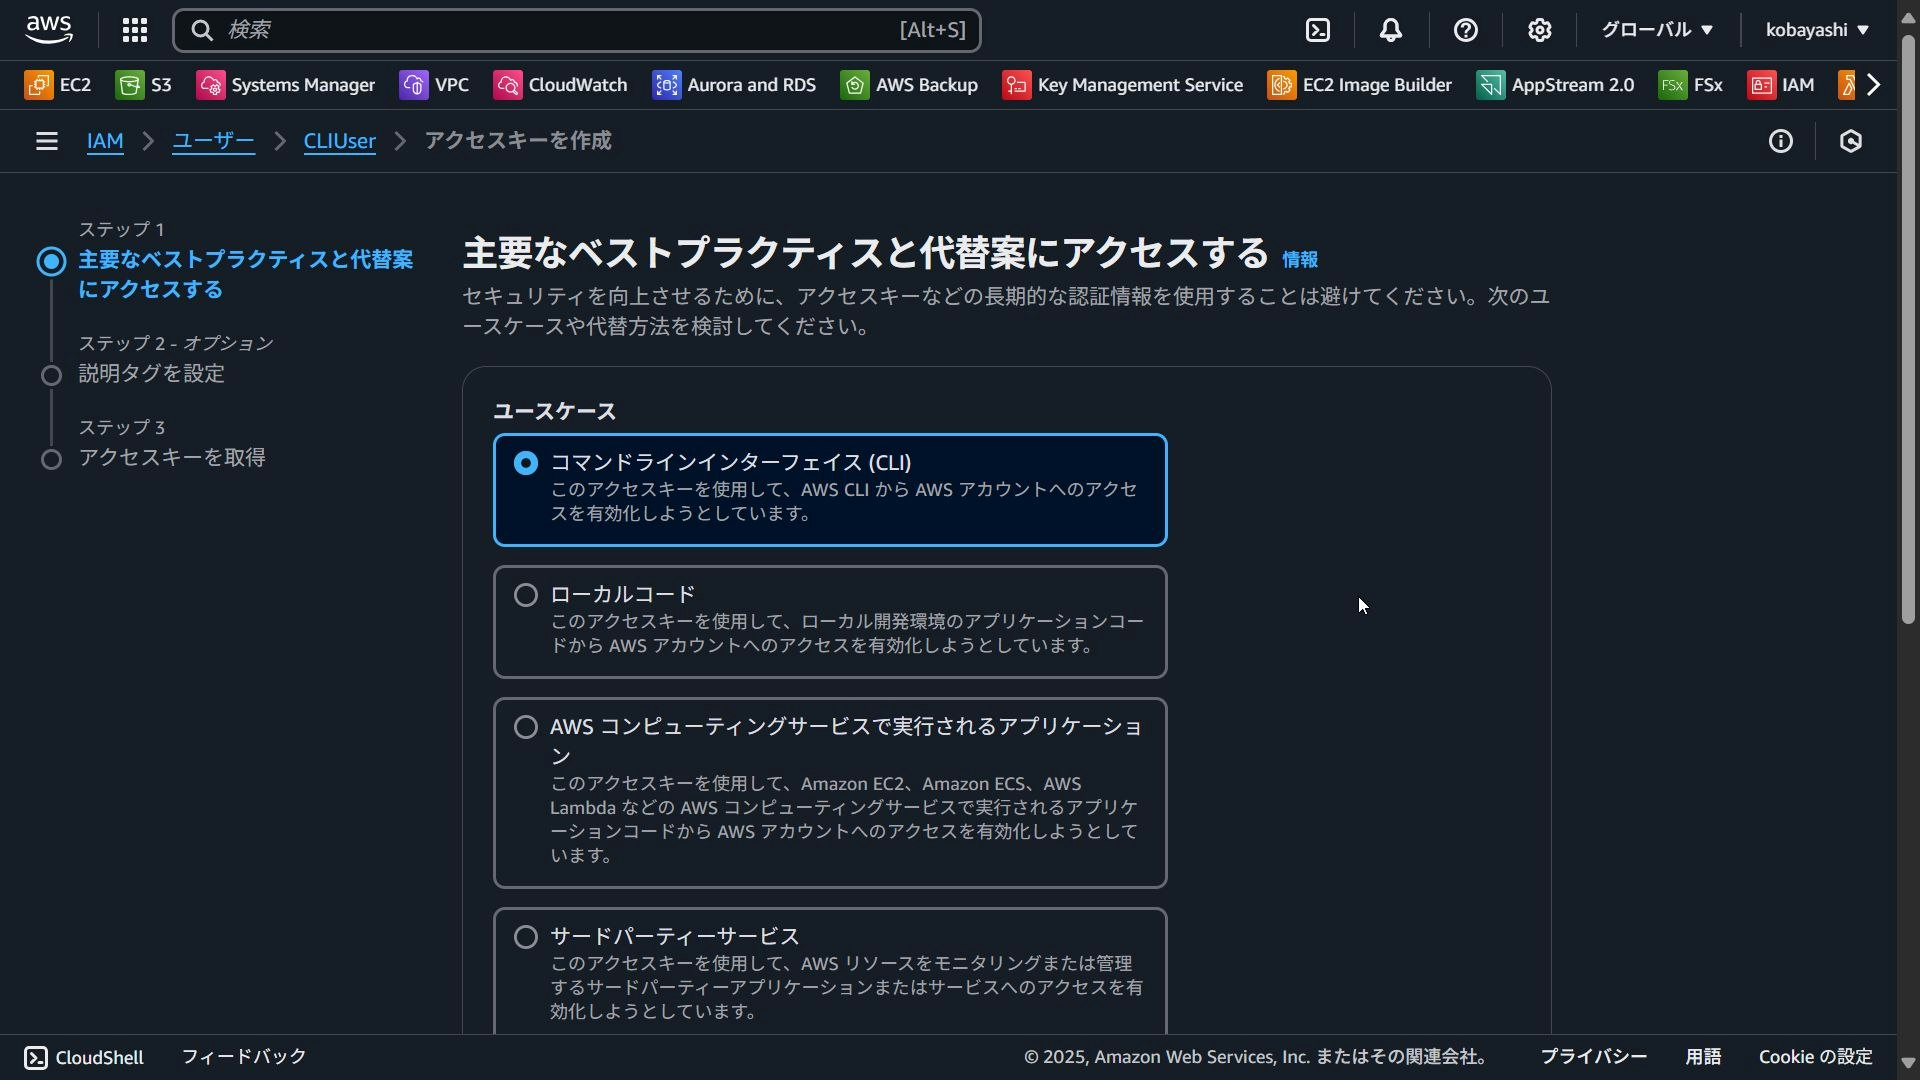
Task: Choose AWS コンピューティングサービス option
Action: pos(526,727)
